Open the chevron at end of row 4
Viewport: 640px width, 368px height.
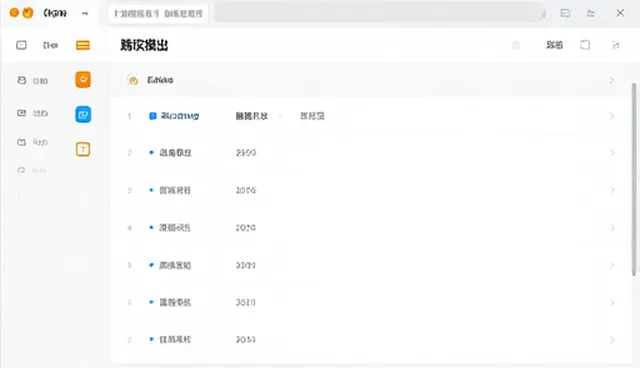(611, 228)
